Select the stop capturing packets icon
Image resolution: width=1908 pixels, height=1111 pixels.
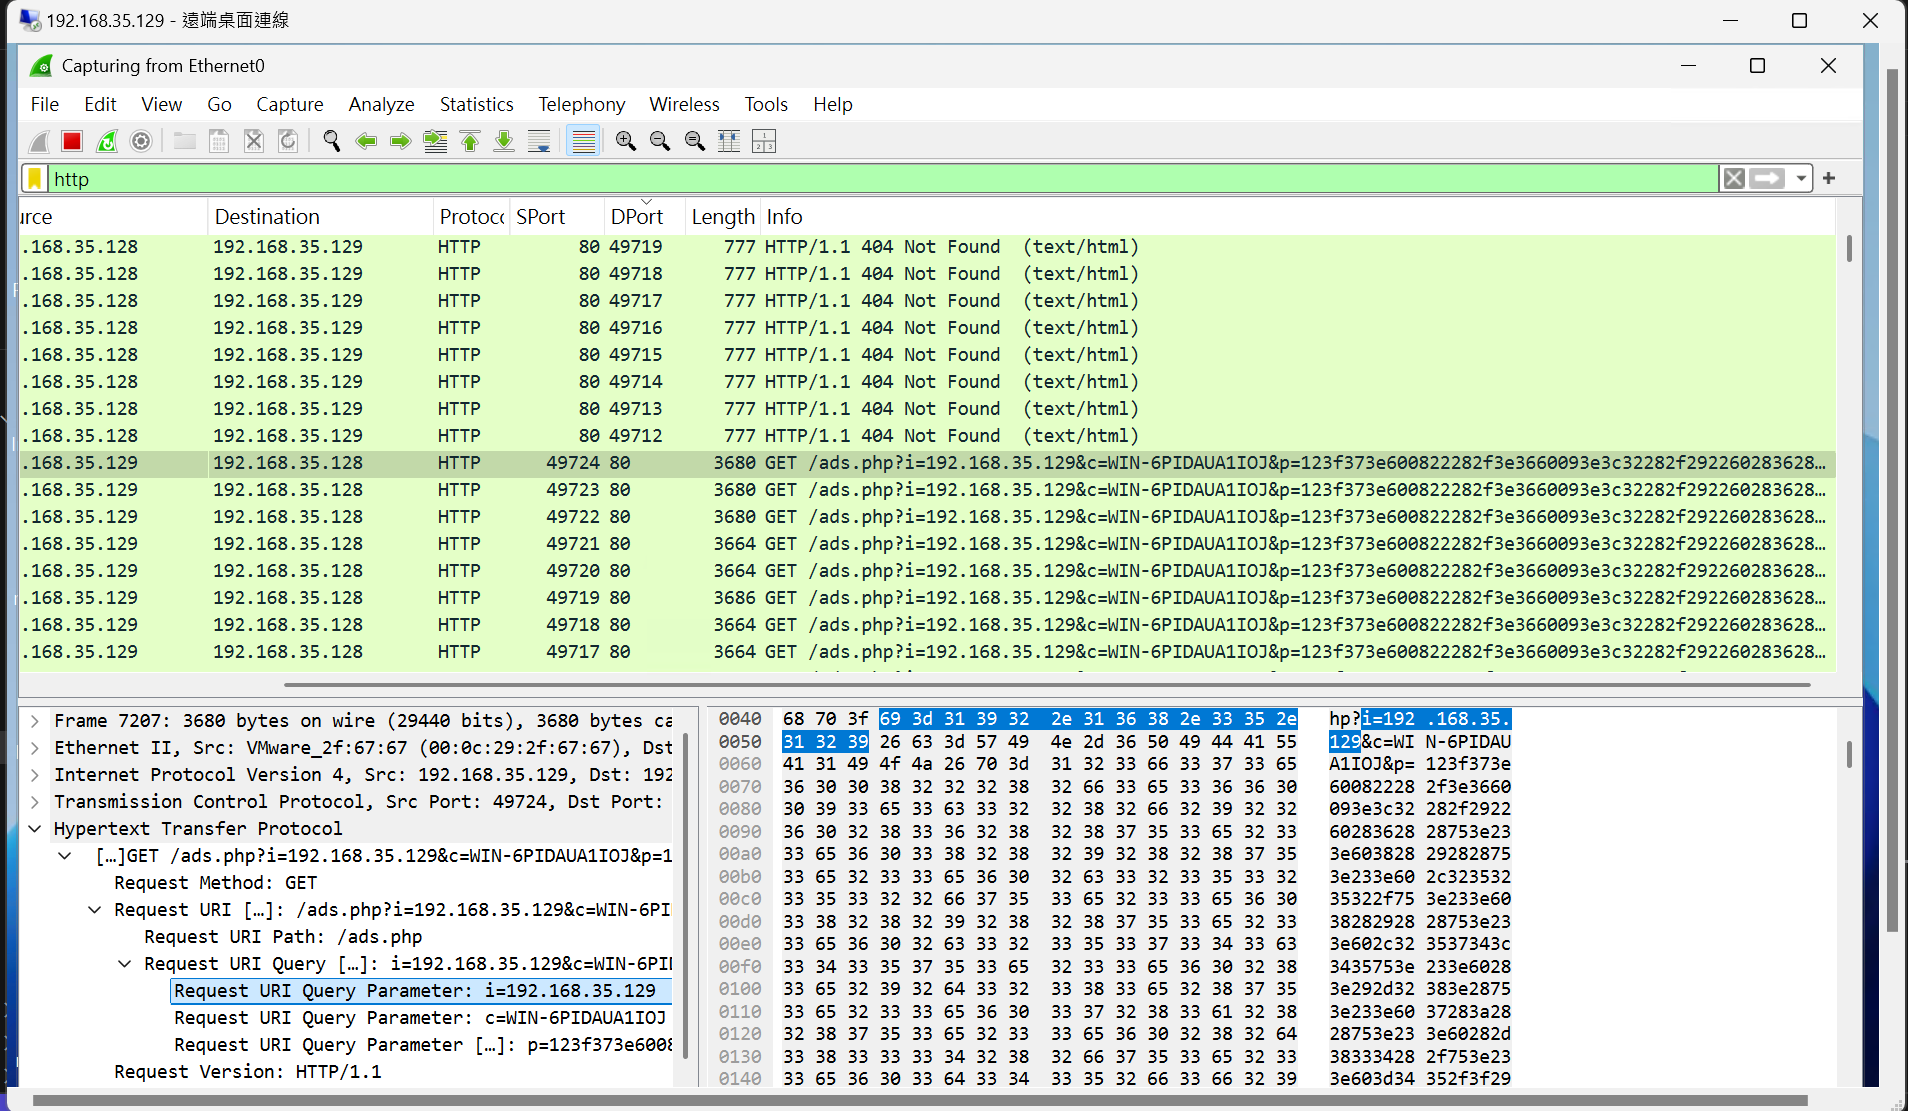(x=71, y=140)
